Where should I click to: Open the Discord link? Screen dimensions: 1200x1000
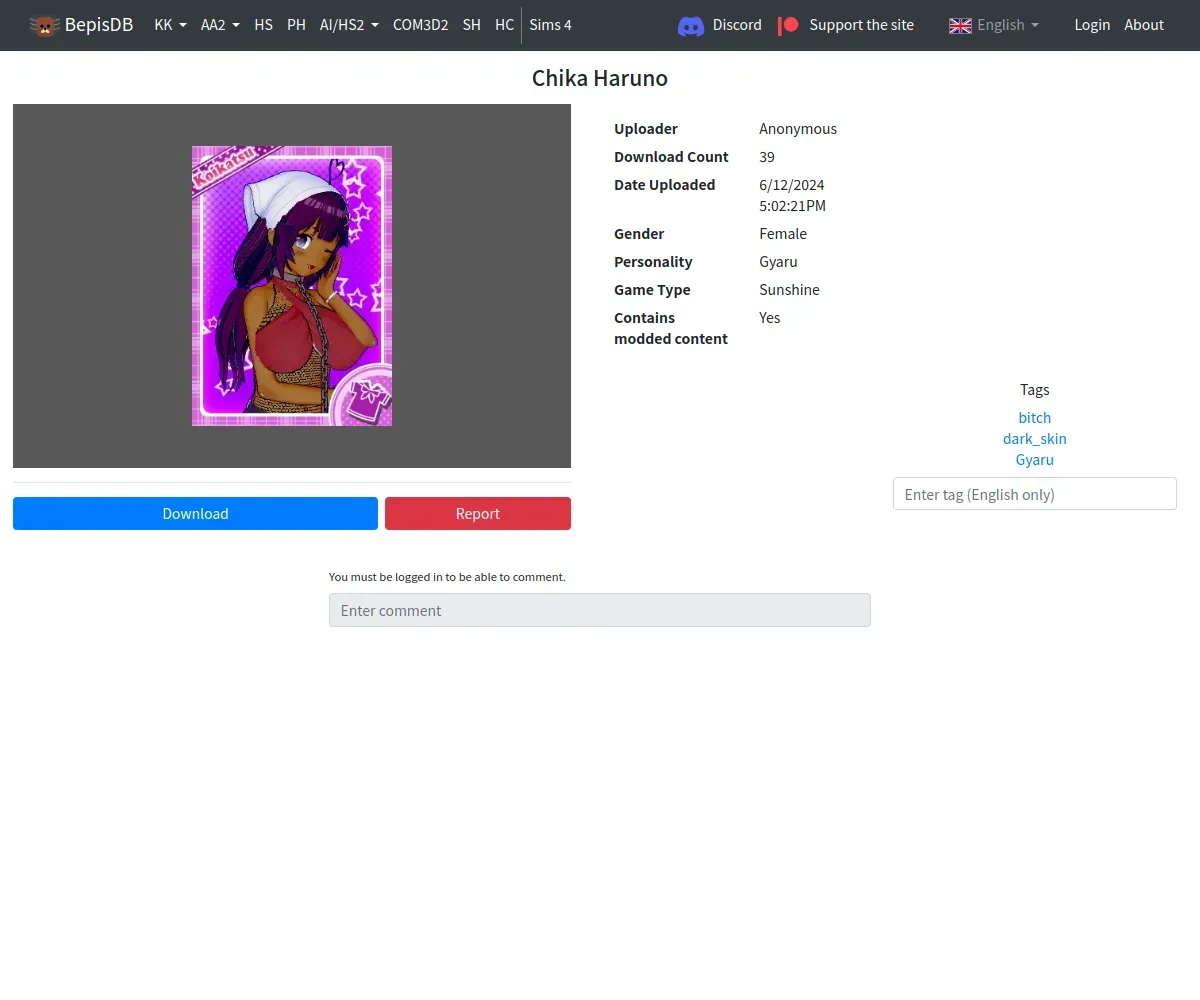[x=737, y=25]
